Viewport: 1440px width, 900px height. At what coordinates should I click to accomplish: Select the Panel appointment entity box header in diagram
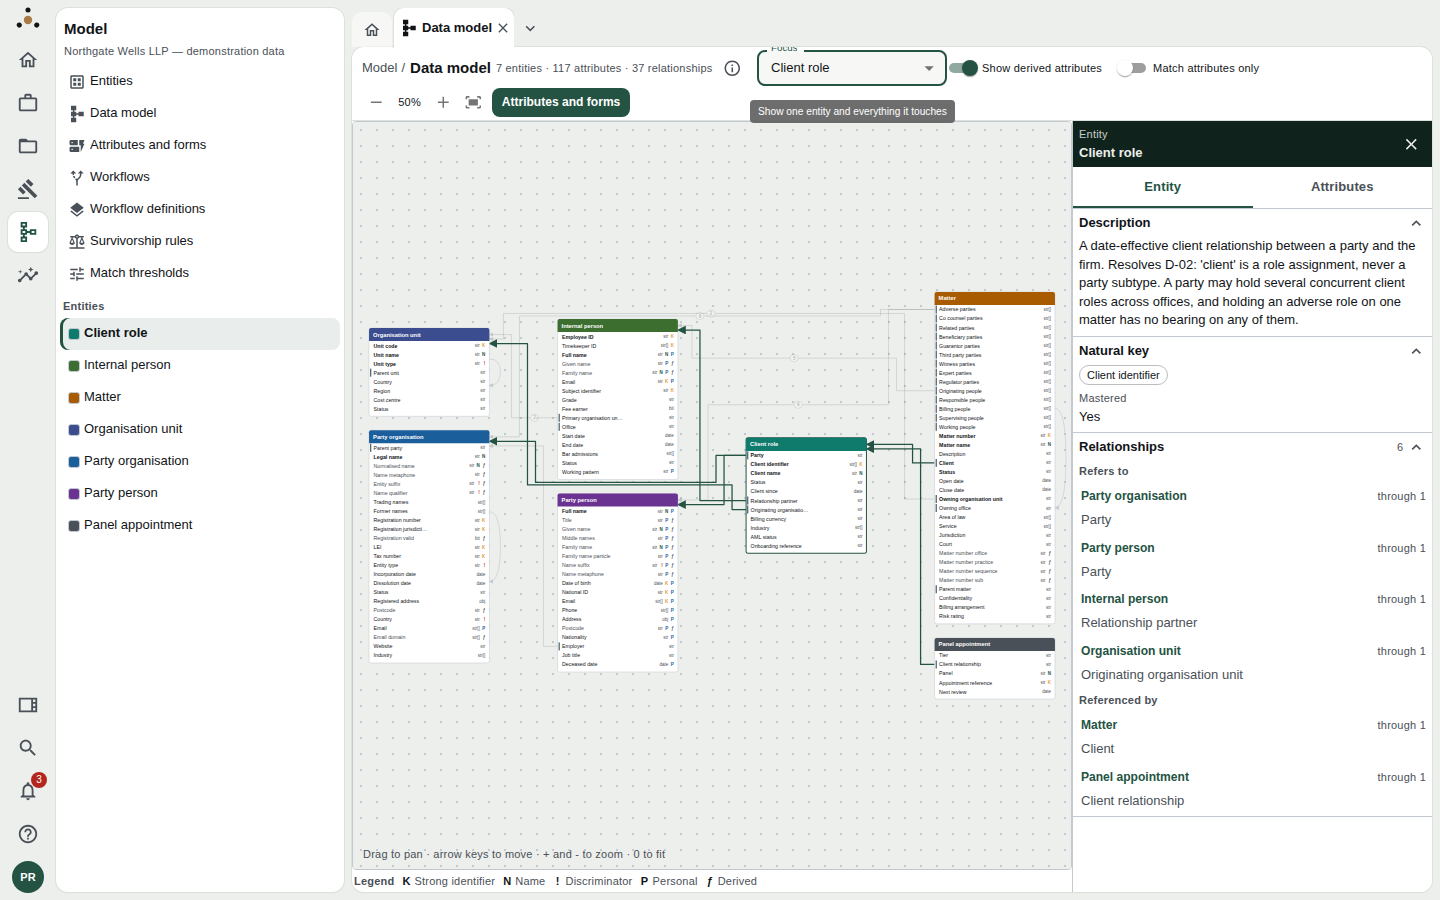994,644
